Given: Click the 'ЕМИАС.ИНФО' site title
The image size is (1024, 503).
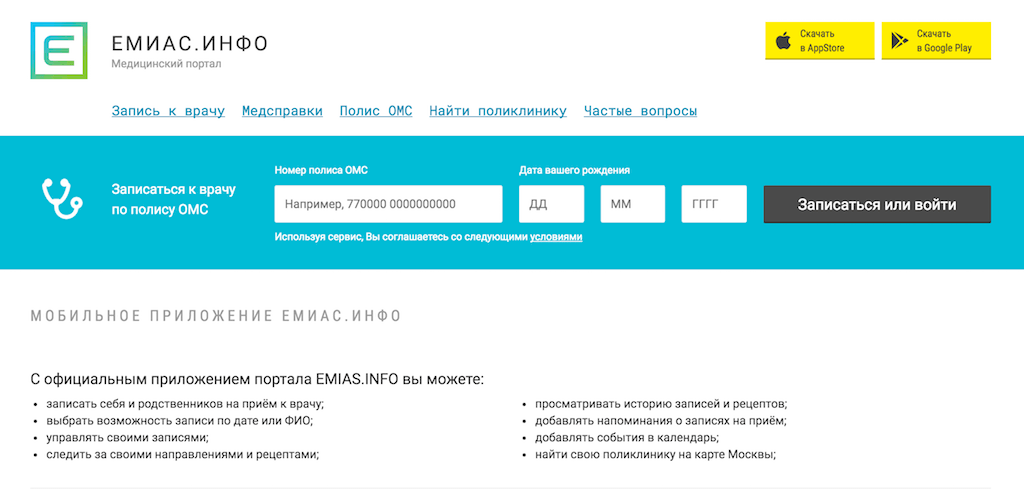Looking at the screenshot, I should (x=190, y=44).
